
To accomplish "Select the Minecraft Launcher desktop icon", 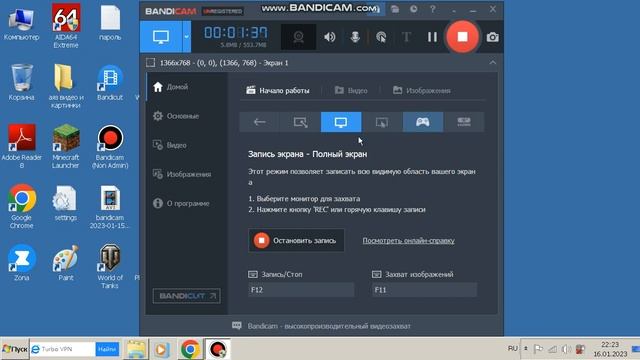I will coord(66,146).
